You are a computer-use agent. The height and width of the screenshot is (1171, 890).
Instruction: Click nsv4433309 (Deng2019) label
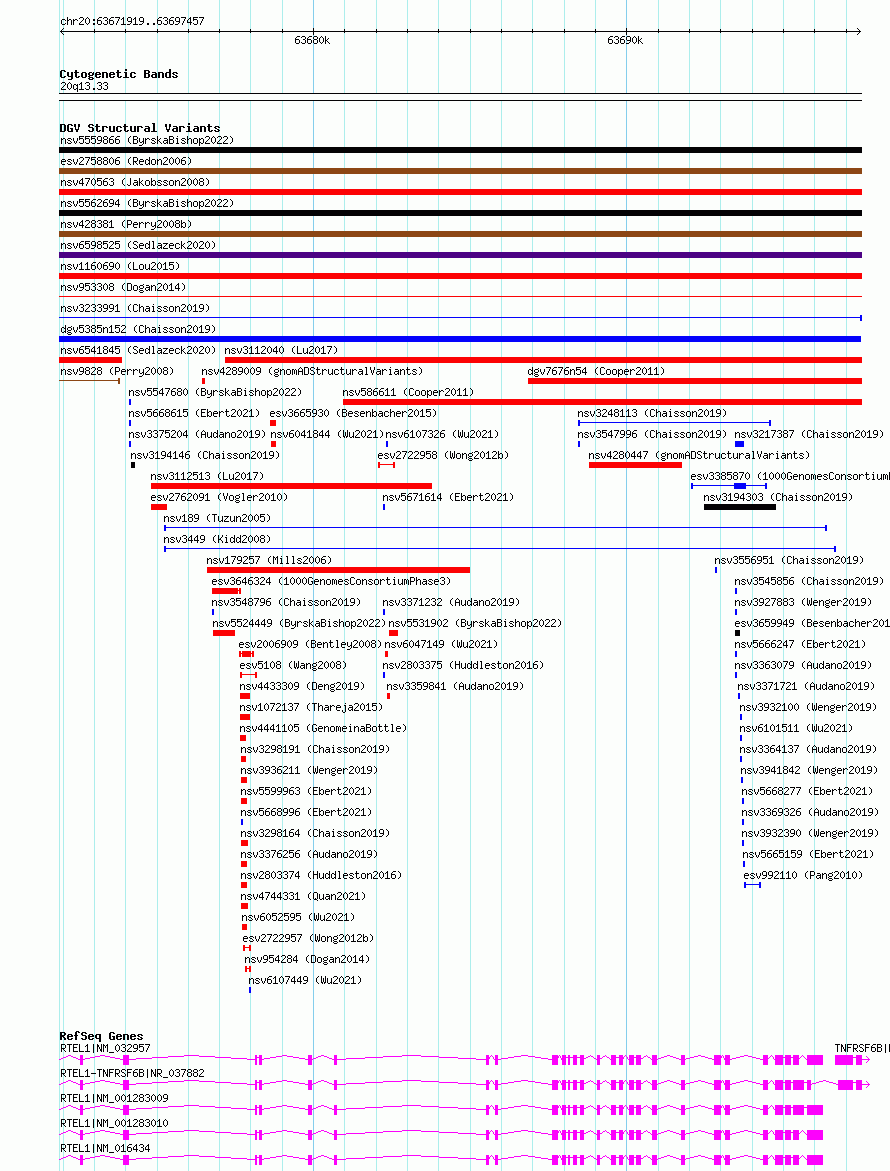302,686
